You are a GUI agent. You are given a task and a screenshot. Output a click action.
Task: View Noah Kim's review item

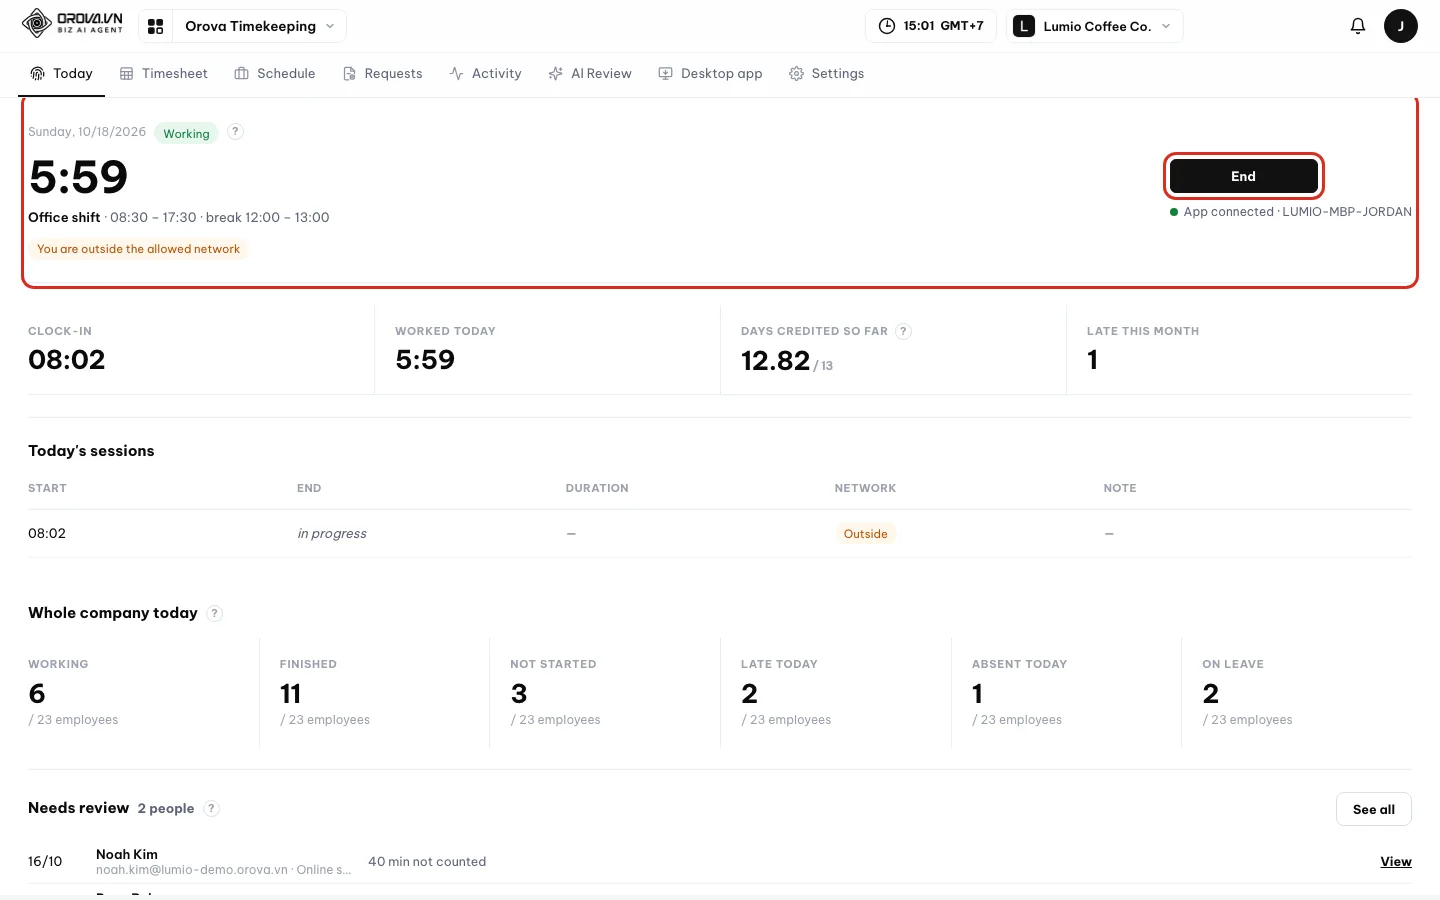pos(1395,861)
